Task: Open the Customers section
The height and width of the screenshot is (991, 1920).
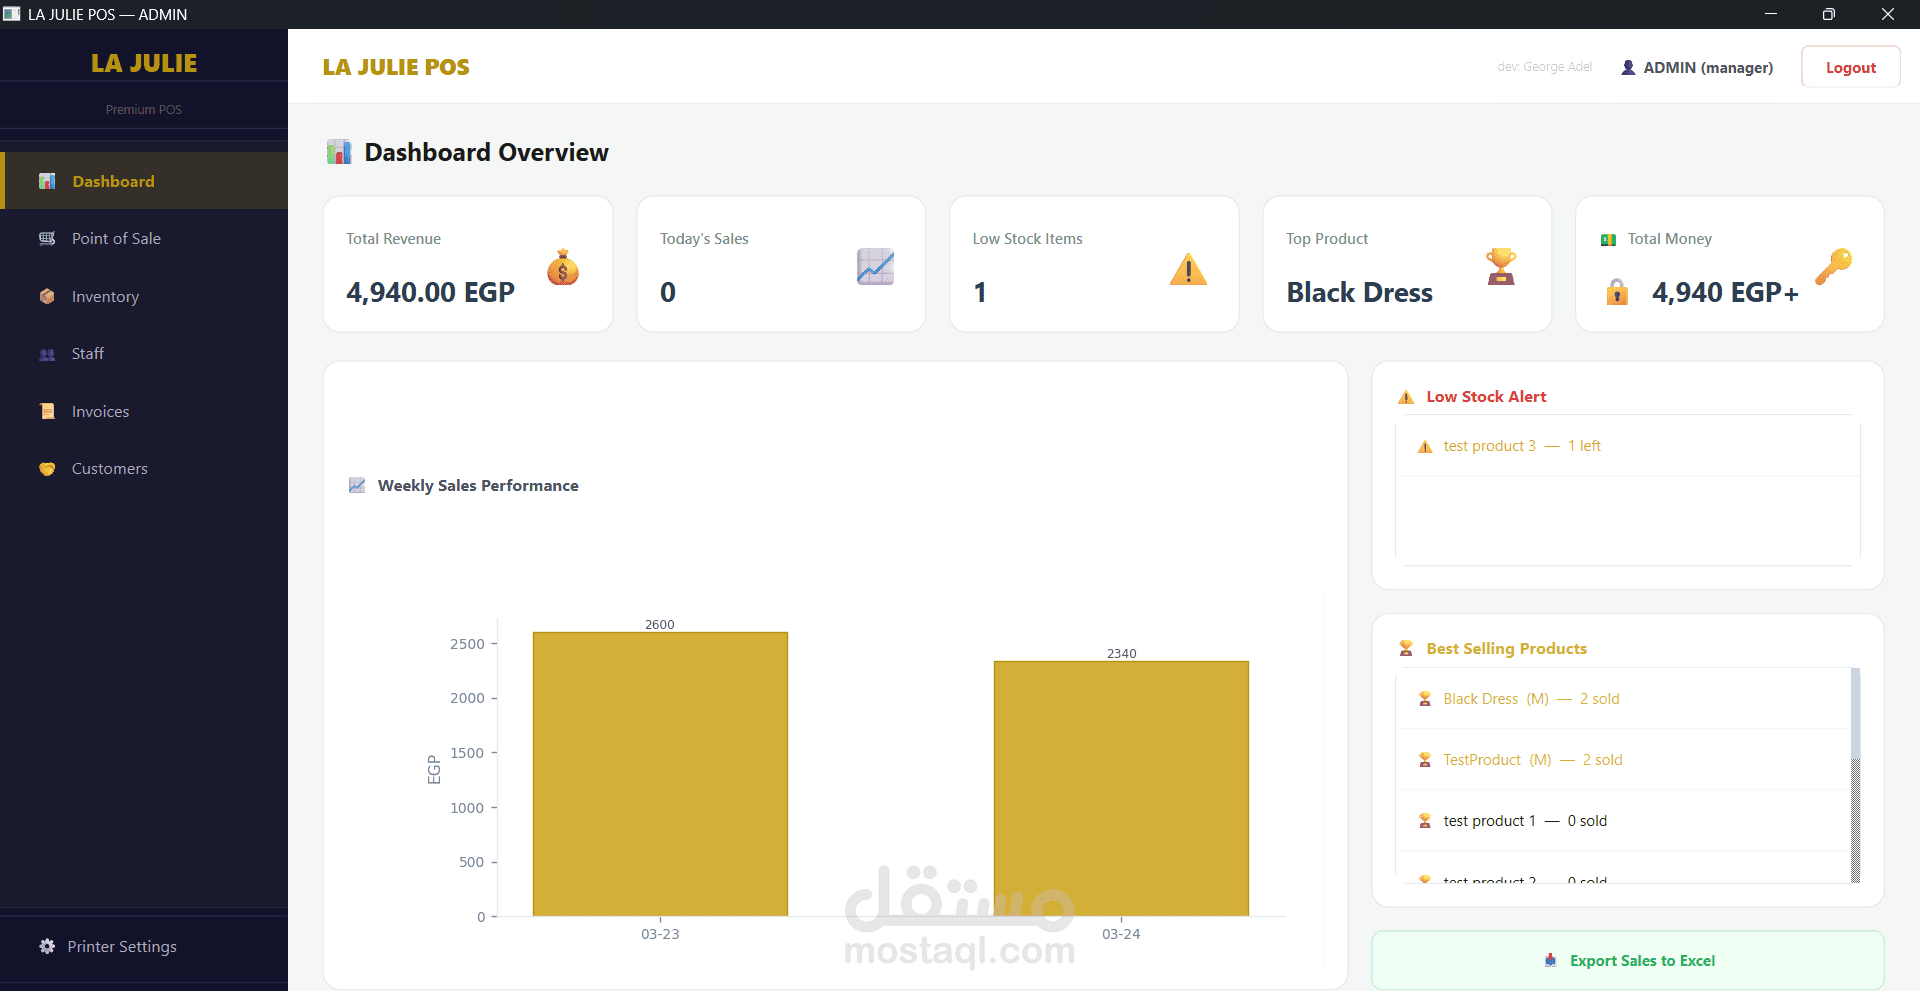Action: 144,468
